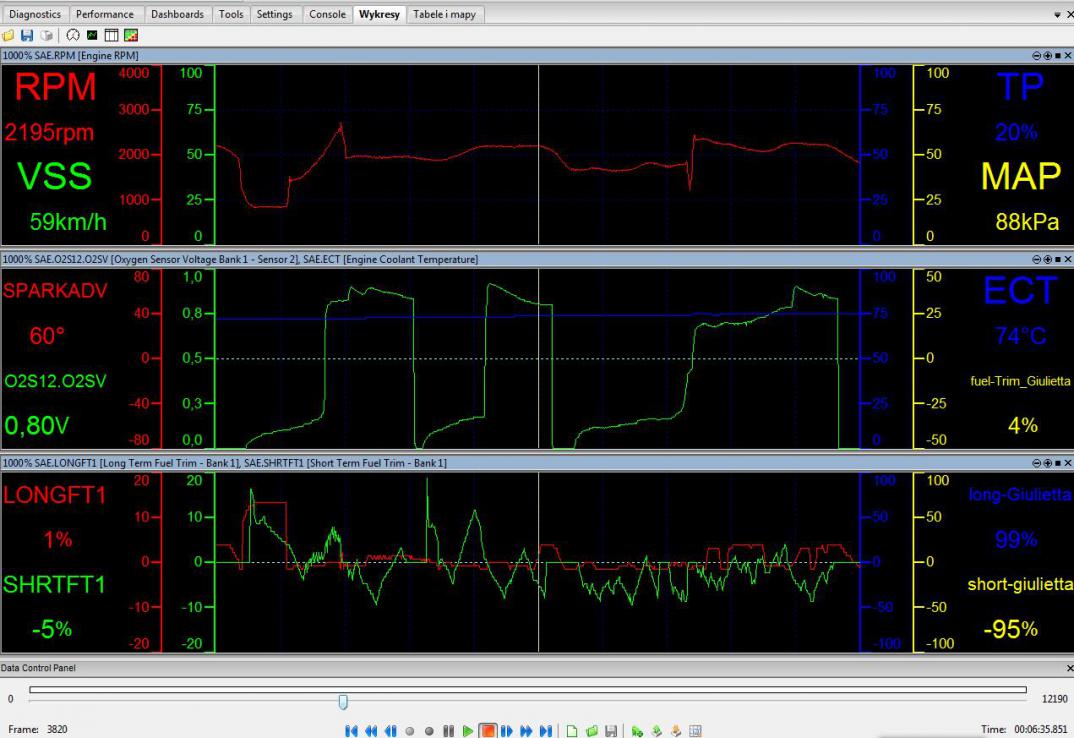Move the frame position slider handle
1074x738 pixels.
343,701
